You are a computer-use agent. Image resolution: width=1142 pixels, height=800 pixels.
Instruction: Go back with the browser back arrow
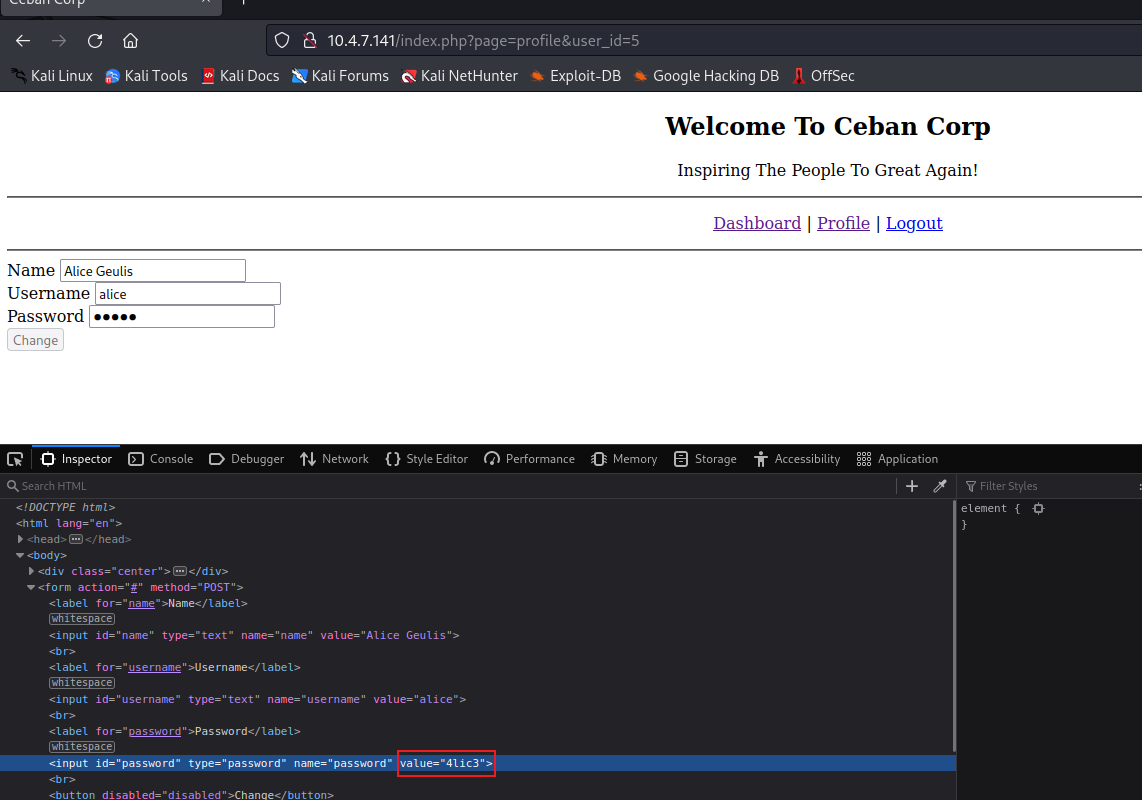coord(23,41)
